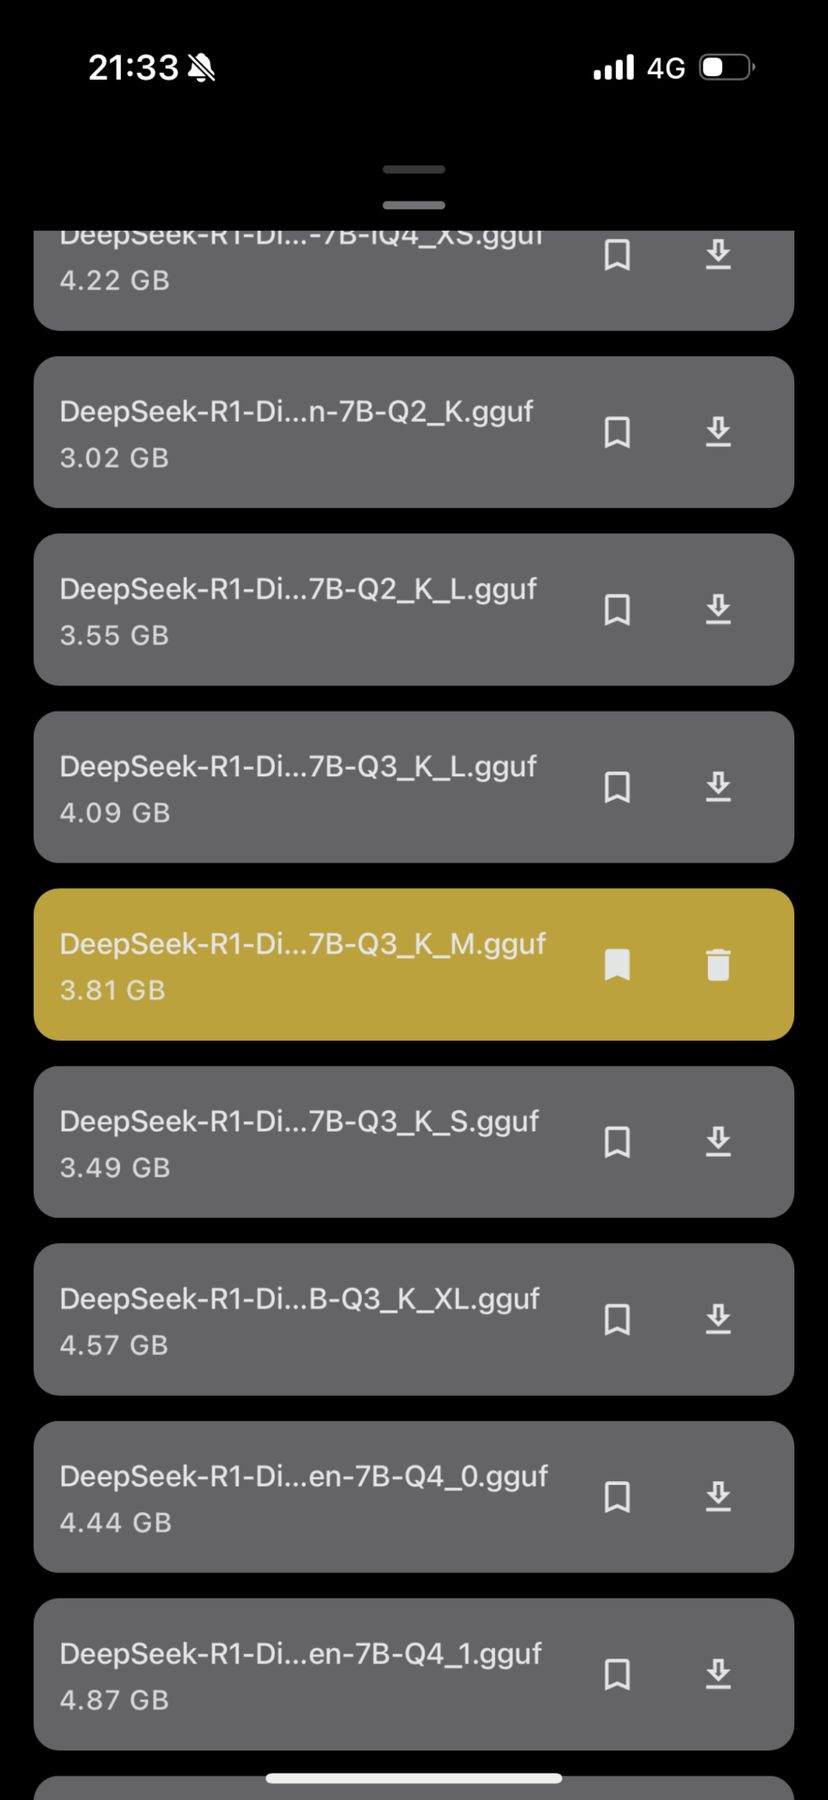828x1800 pixels.
Task: Tap the sheet drag handle at top
Action: click(414, 187)
